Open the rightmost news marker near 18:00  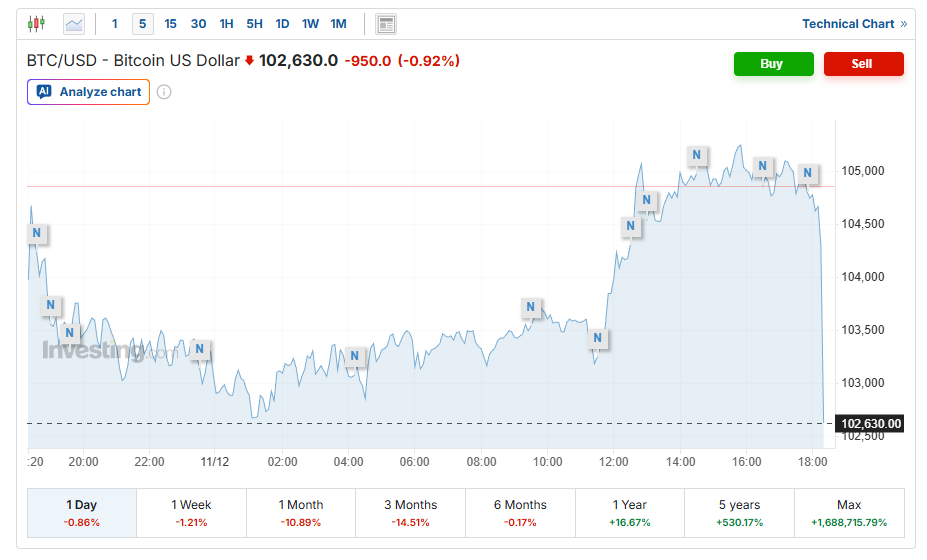pyautogui.click(x=807, y=173)
